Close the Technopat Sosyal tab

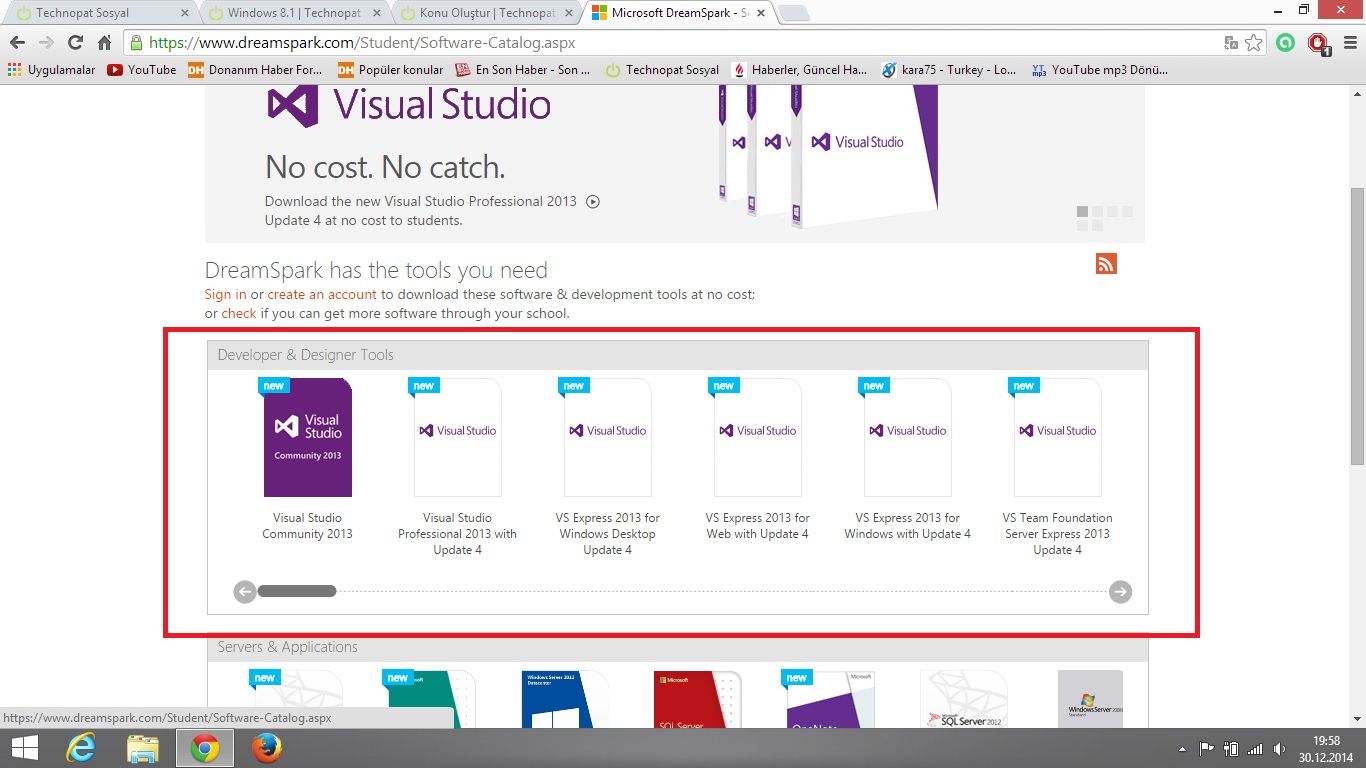pyautogui.click(x=184, y=13)
